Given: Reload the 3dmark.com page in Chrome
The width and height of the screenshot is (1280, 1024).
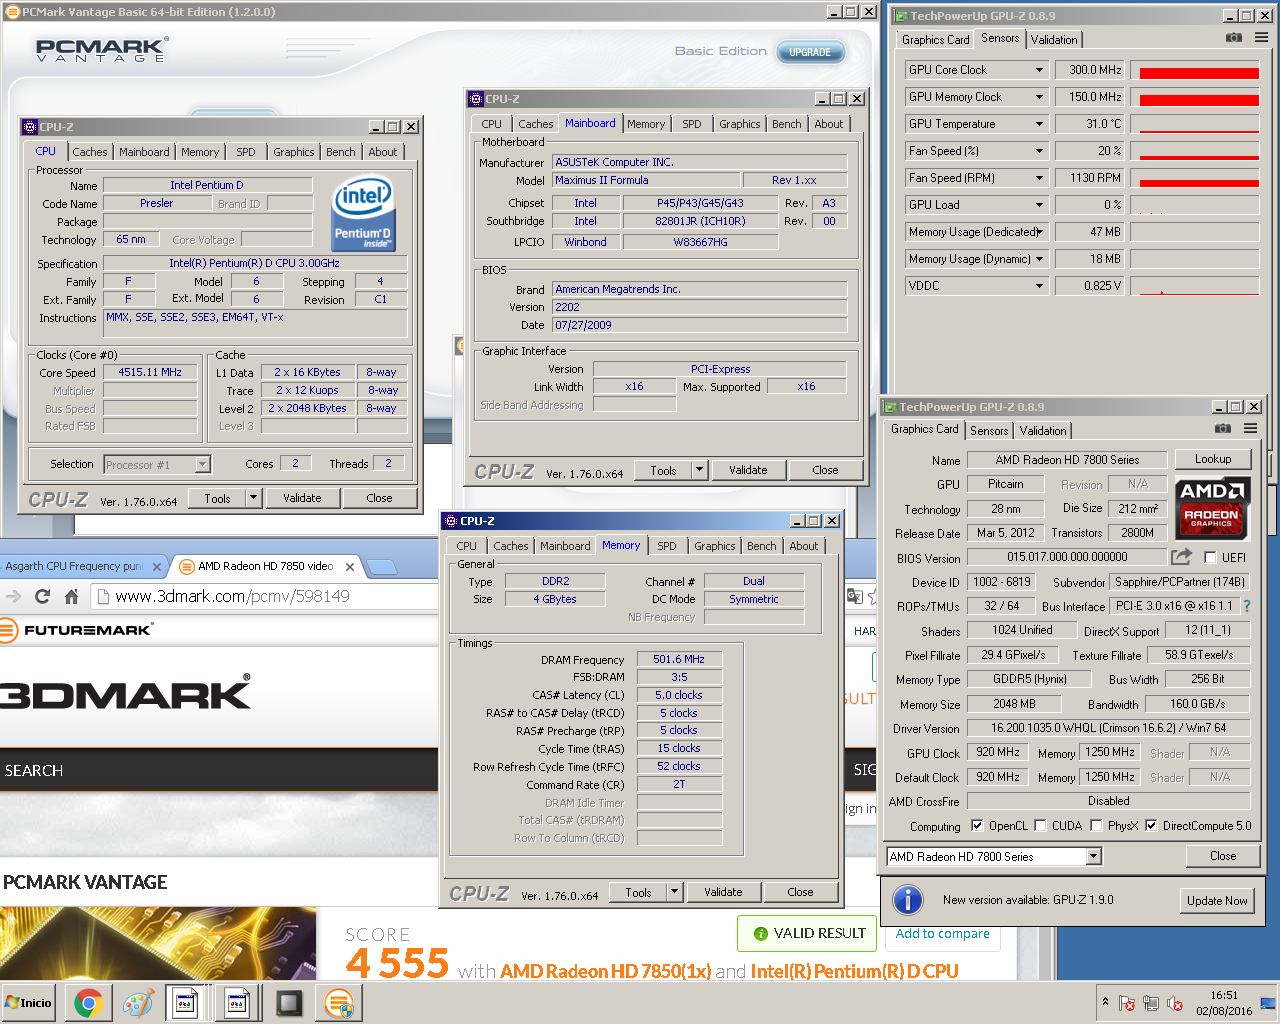Looking at the screenshot, I should (42, 596).
